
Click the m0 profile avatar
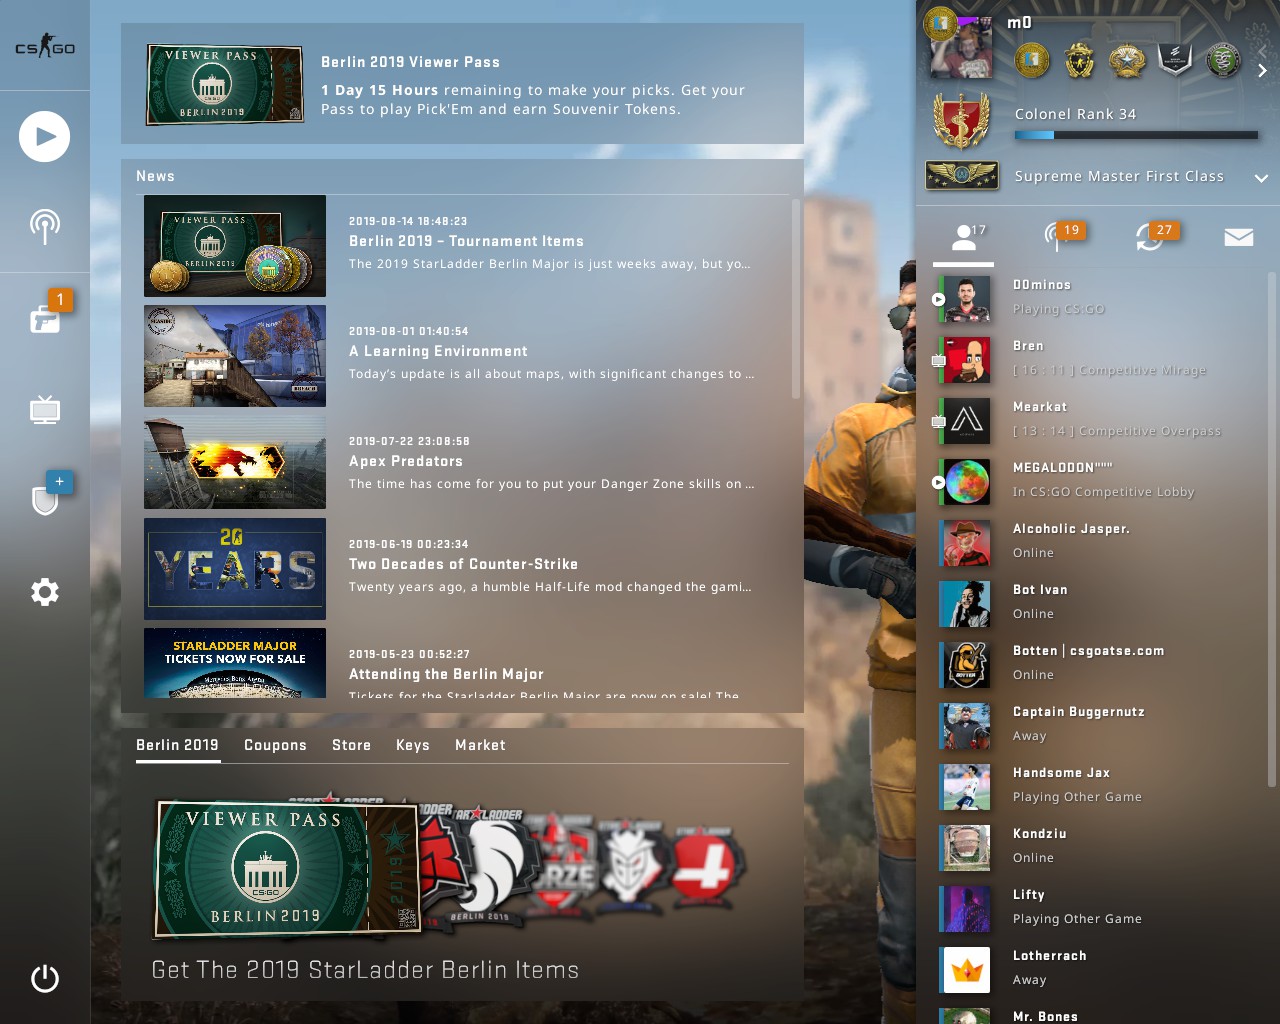pyautogui.click(x=961, y=48)
